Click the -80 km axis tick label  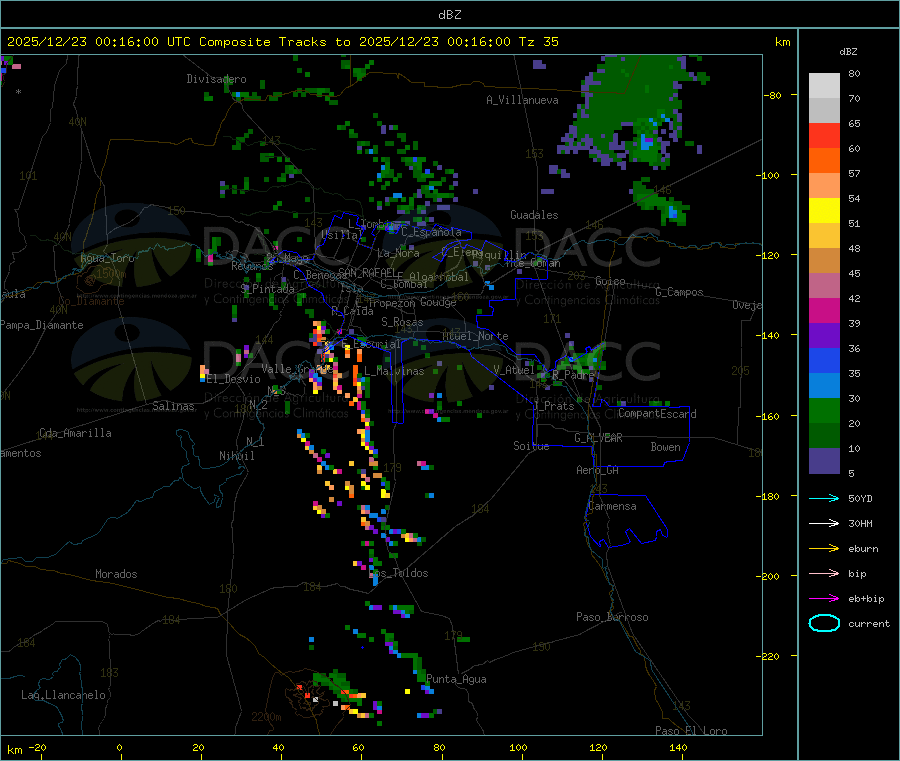point(773,95)
